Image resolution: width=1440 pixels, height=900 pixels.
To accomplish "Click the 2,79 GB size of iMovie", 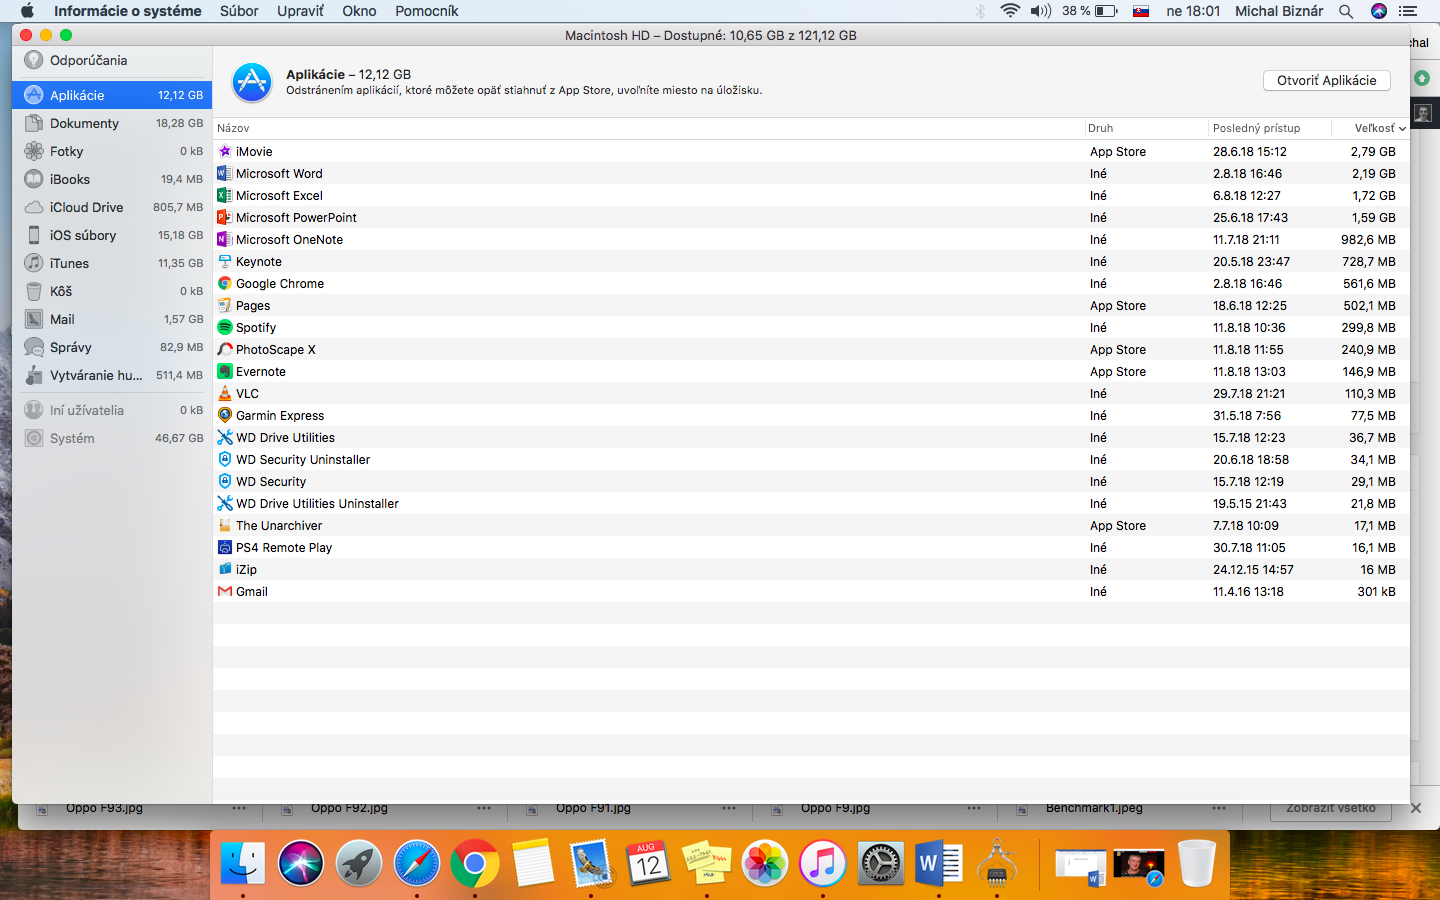I will pyautogui.click(x=1373, y=151).
